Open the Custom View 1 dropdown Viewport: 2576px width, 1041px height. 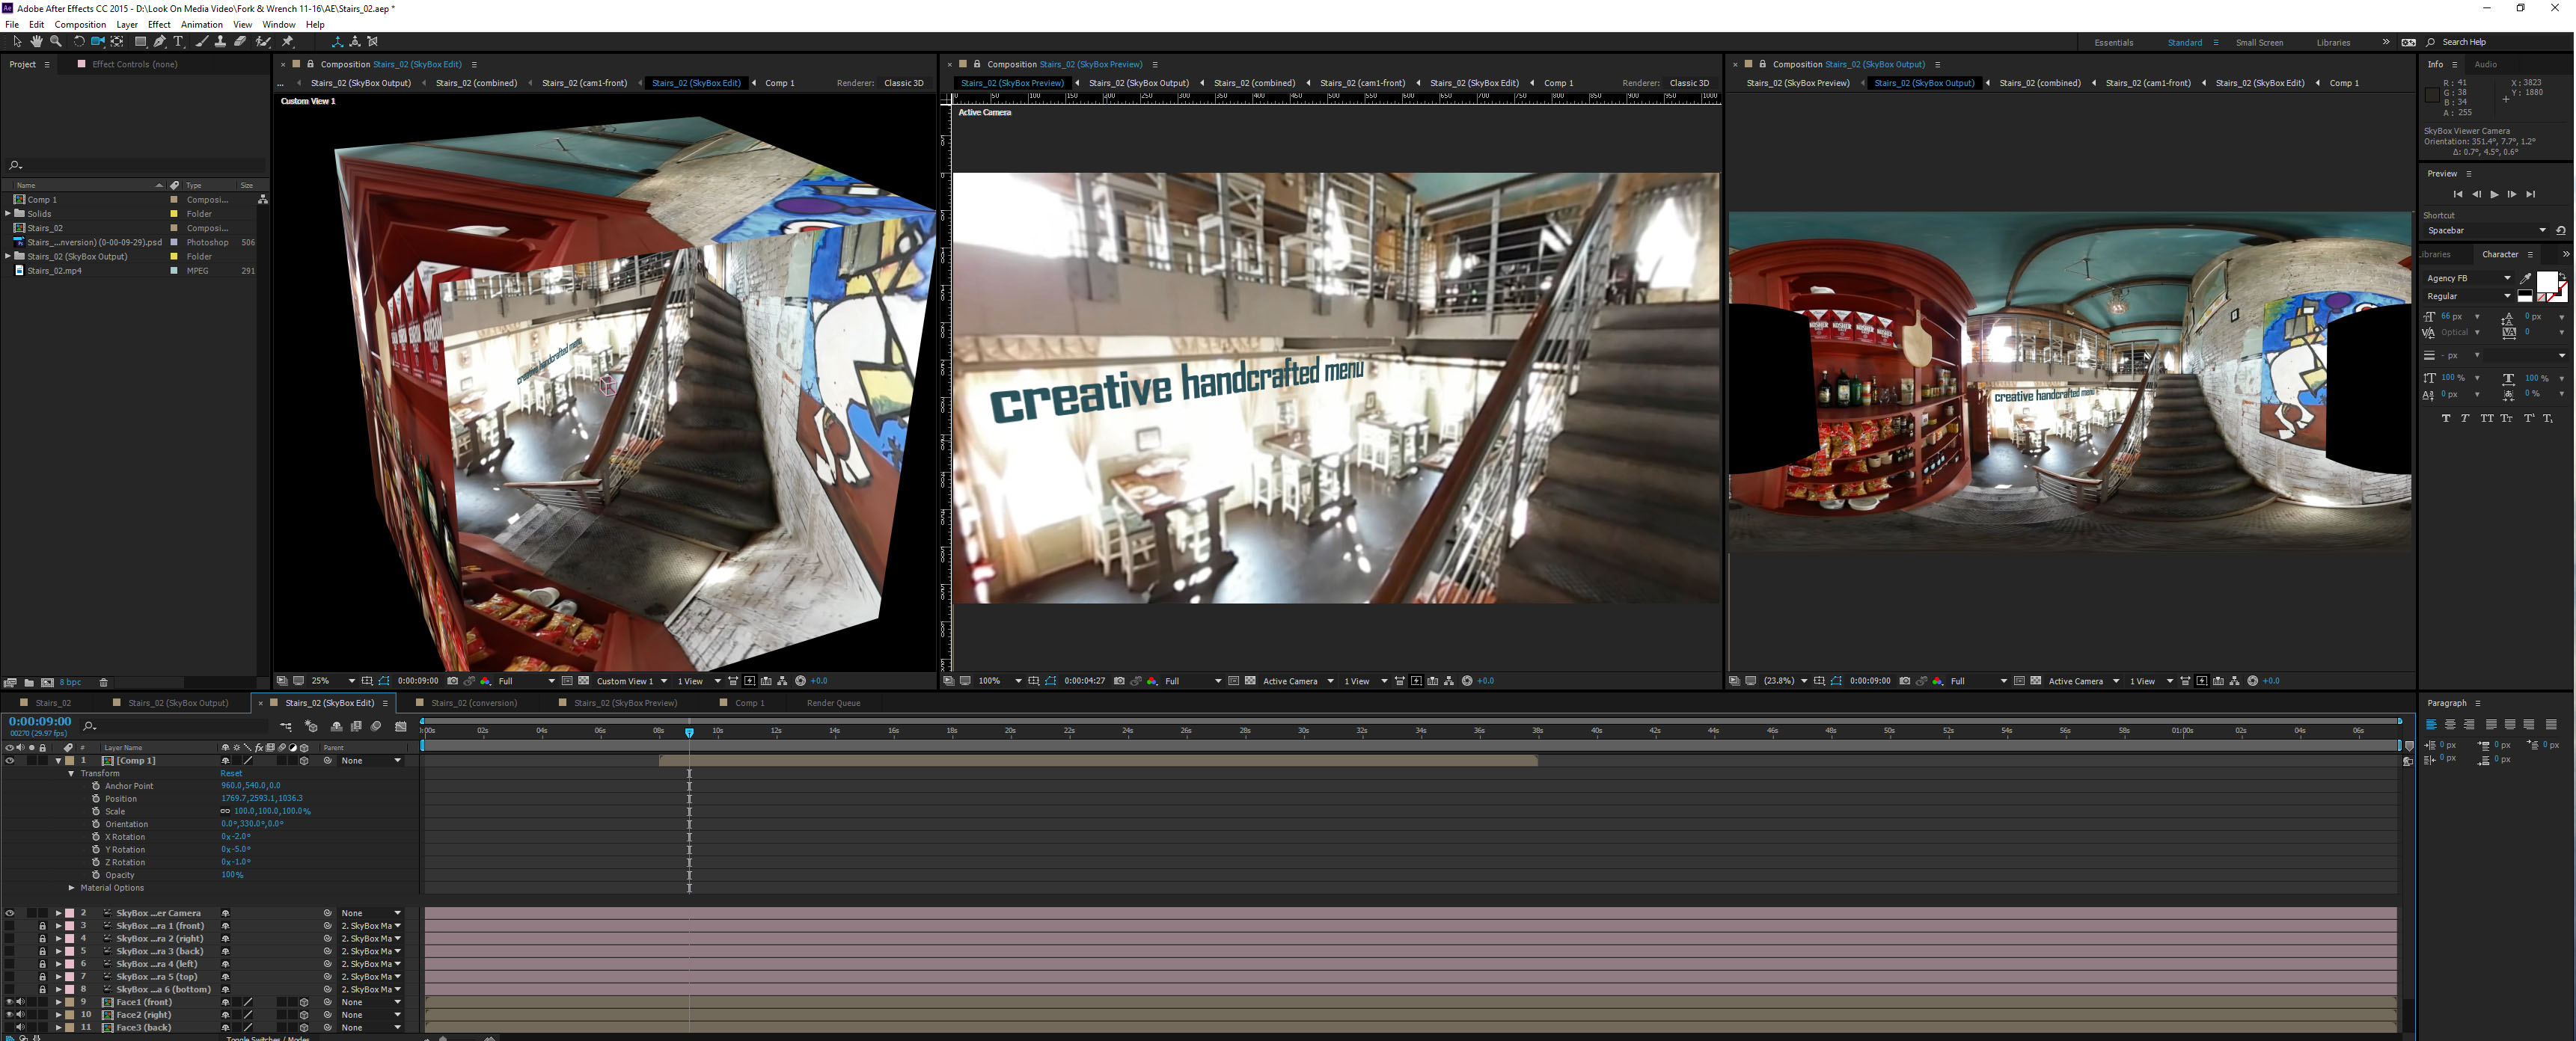tap(630, 681)
